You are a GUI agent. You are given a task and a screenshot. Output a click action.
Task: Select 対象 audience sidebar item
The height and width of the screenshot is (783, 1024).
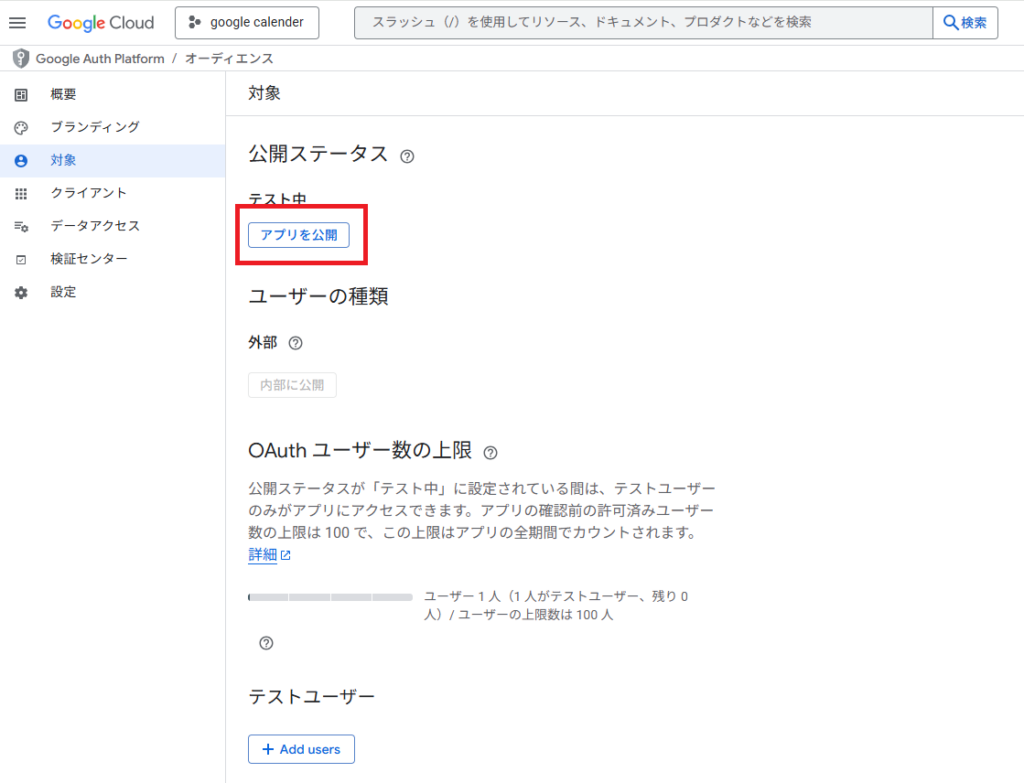pyautogui.click(x=64, y=160)
